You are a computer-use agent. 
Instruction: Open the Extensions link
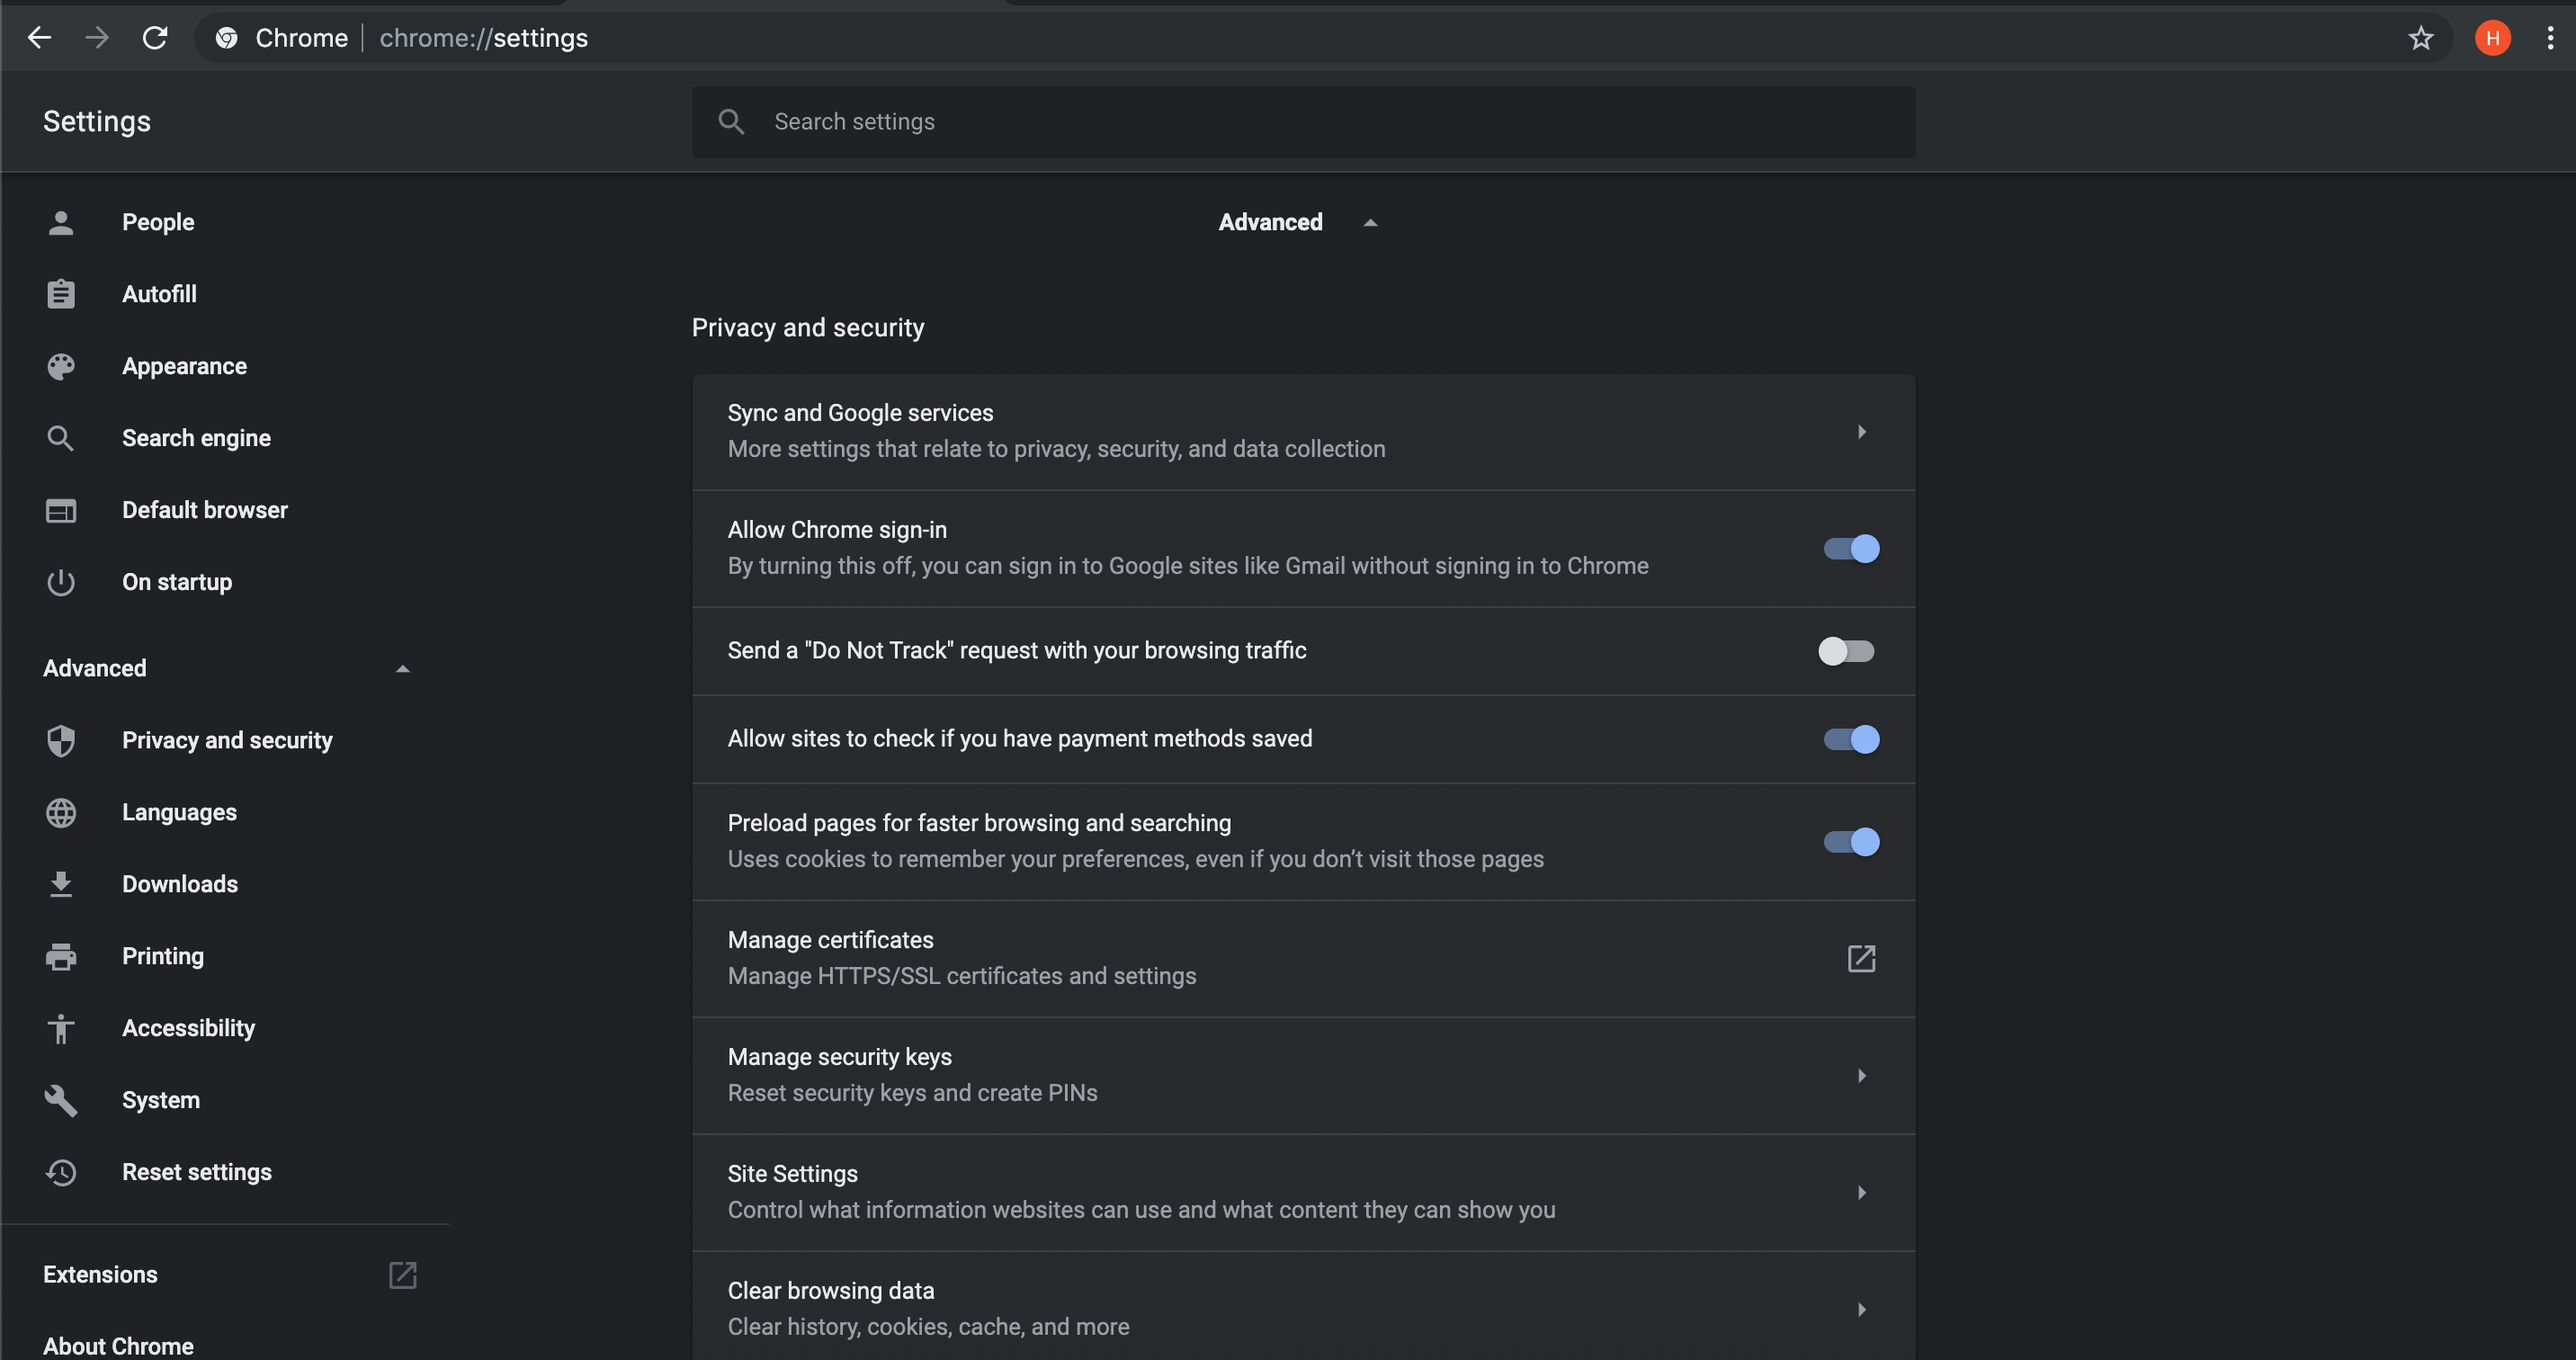100,1275
